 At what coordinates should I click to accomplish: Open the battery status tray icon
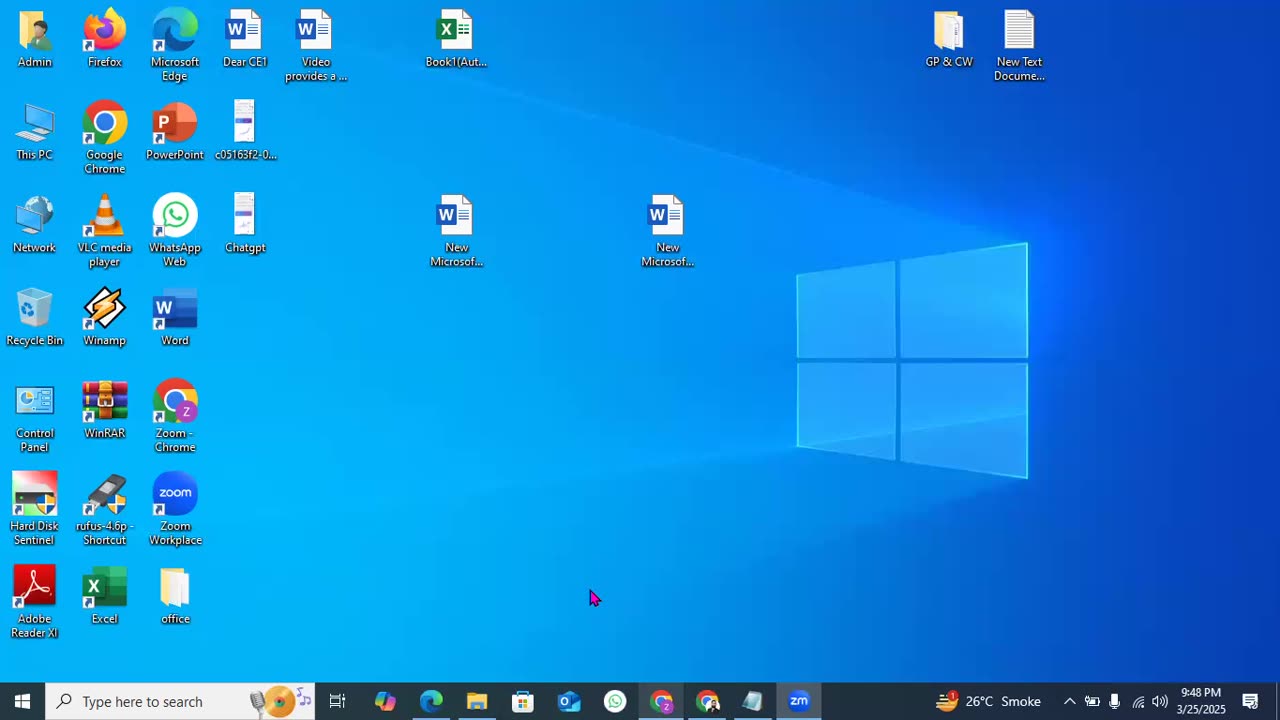tap(1092, 701)
